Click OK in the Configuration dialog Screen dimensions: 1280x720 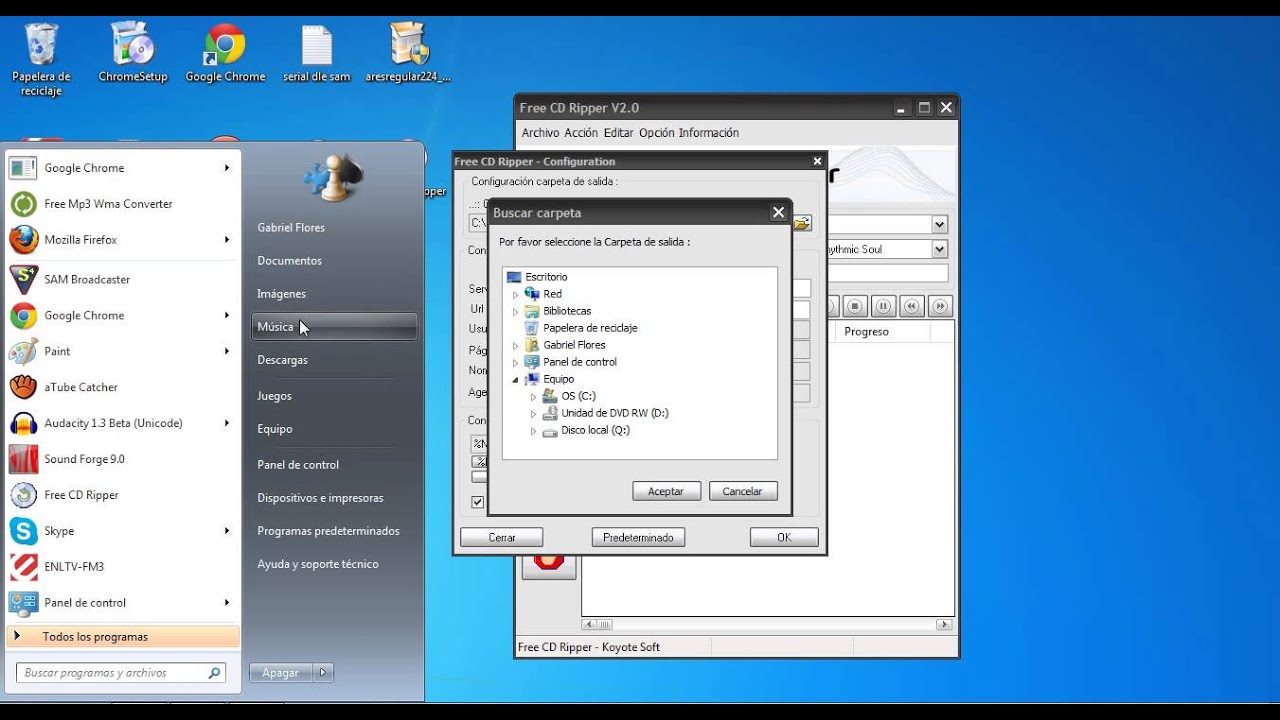tap(784, 537)
